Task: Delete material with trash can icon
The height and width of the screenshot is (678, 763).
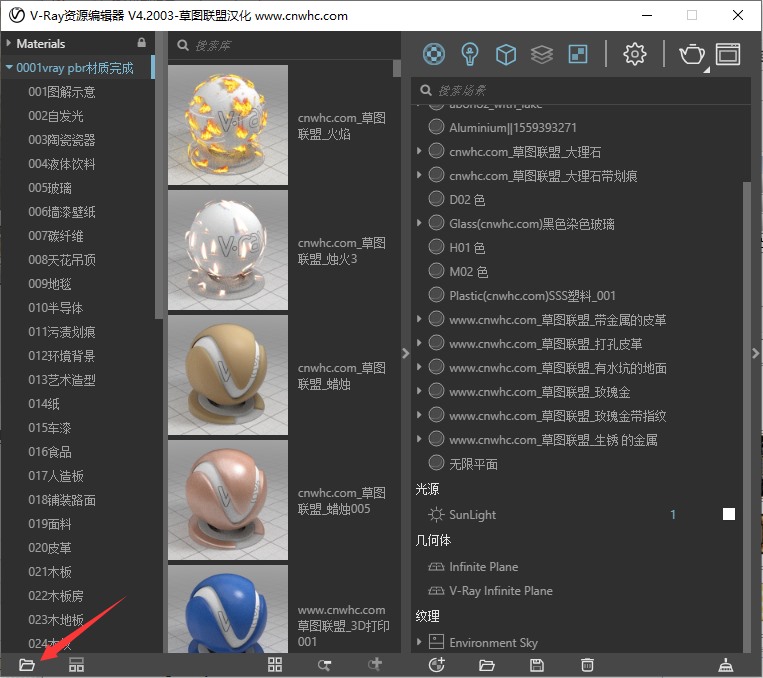Action: [587, 664]
